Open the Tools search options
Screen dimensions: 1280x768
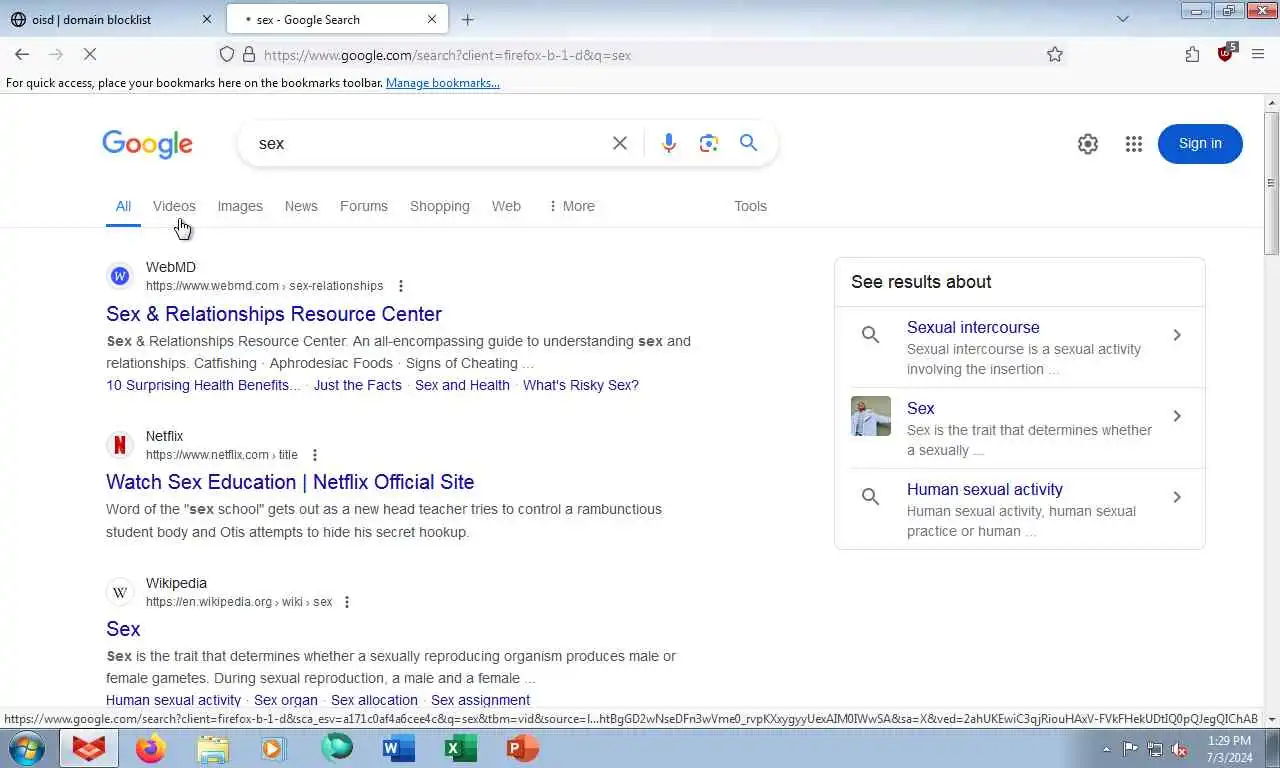coord(750,206)
